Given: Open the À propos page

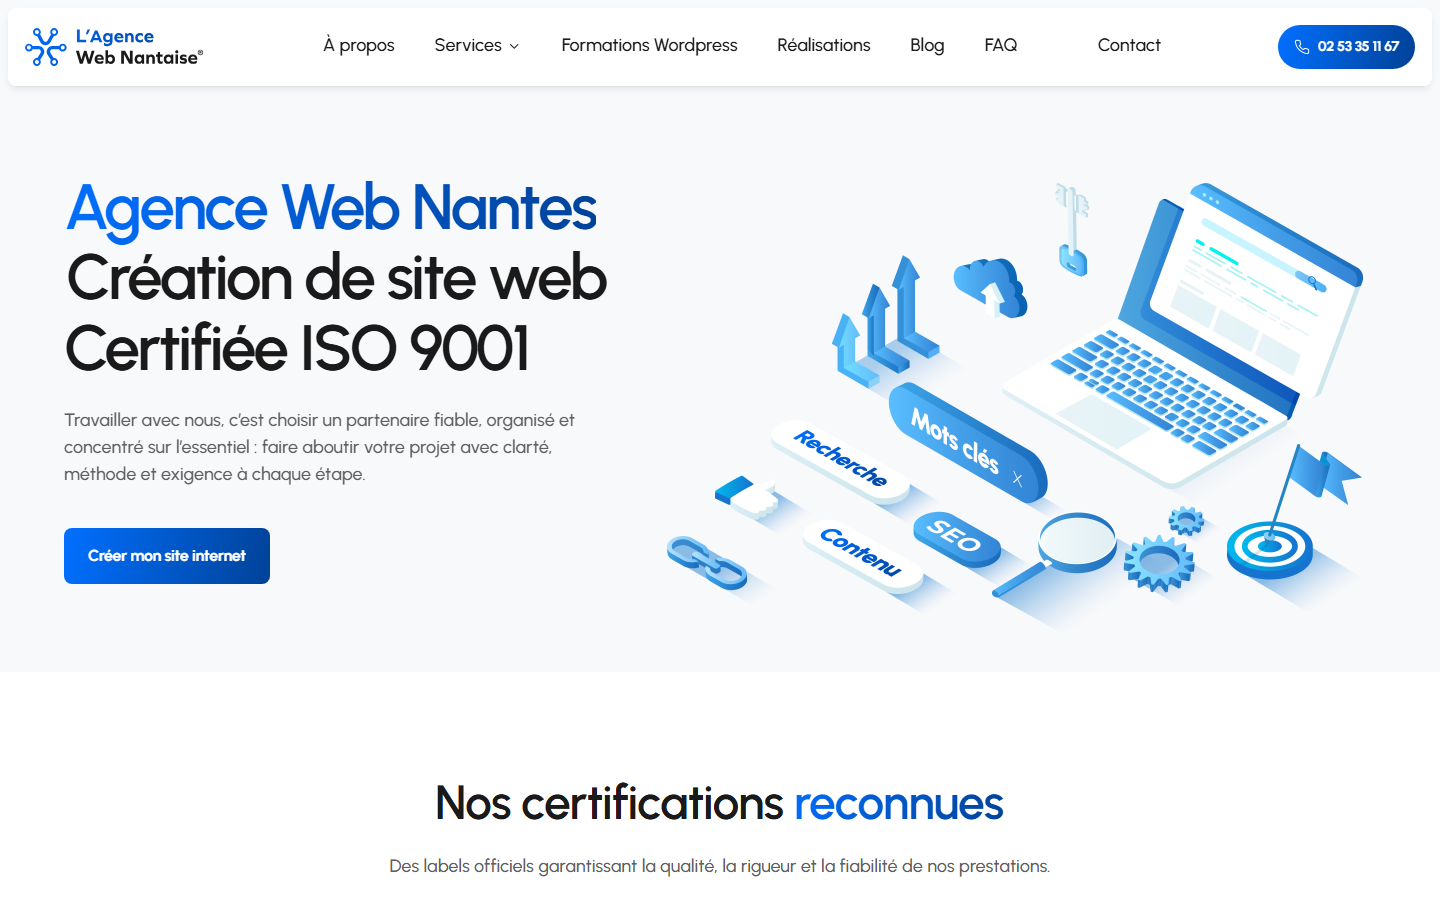Looking at the screenshot, I should 359,45.
